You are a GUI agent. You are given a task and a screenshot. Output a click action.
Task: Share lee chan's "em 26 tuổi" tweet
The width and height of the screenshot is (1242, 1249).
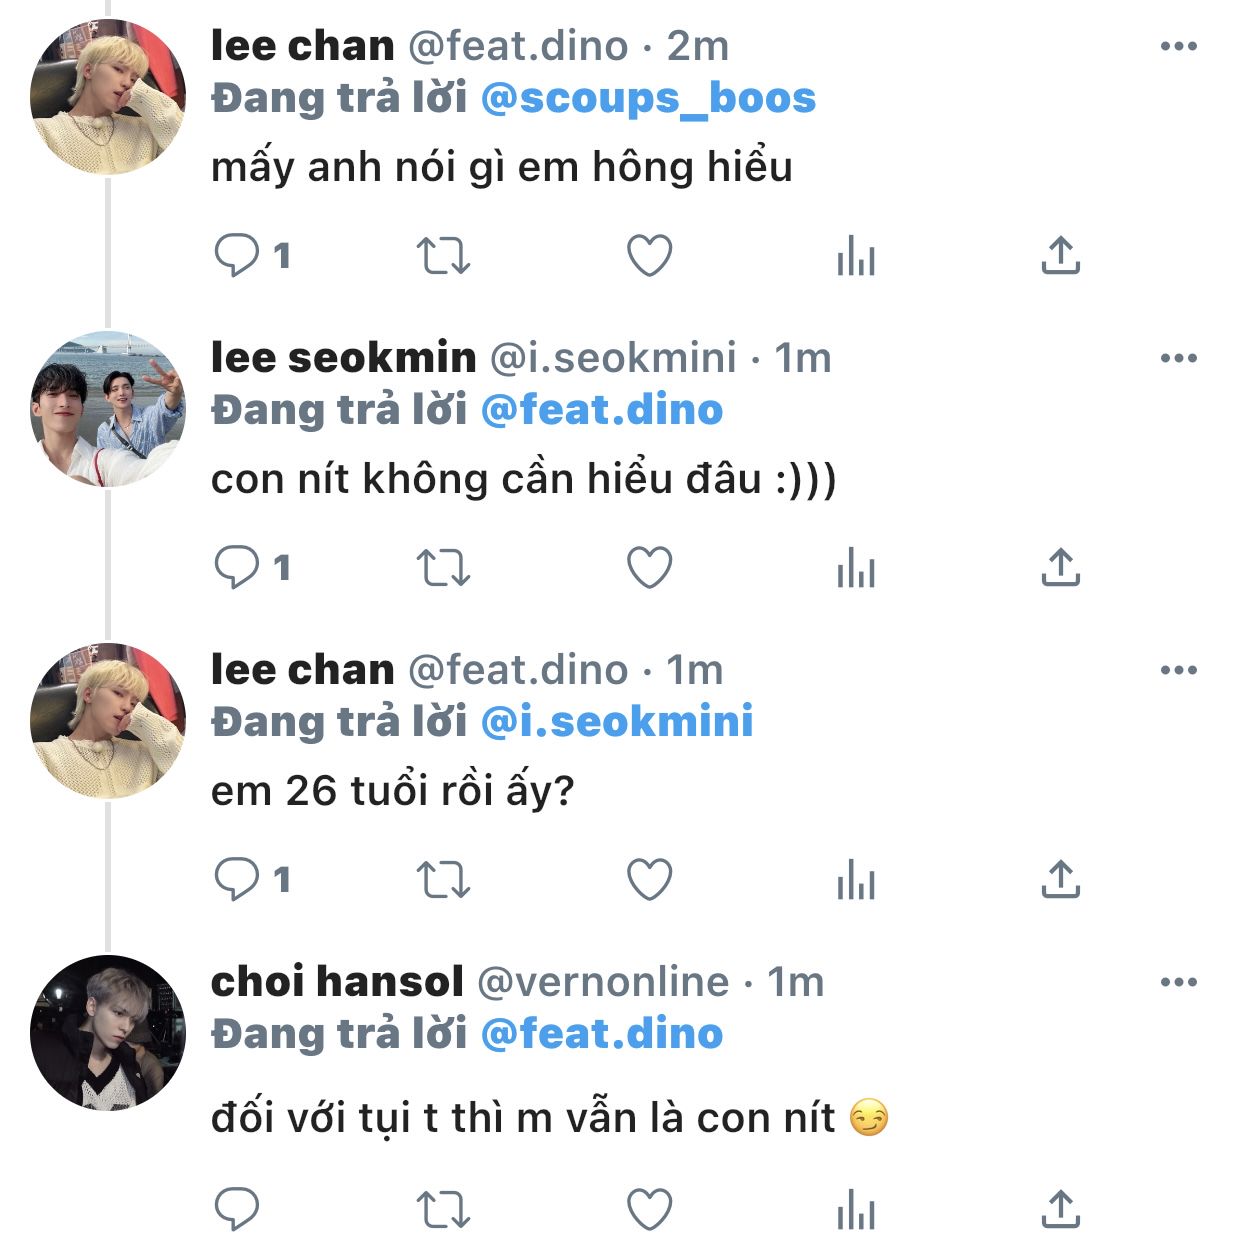coord(1060,880)
